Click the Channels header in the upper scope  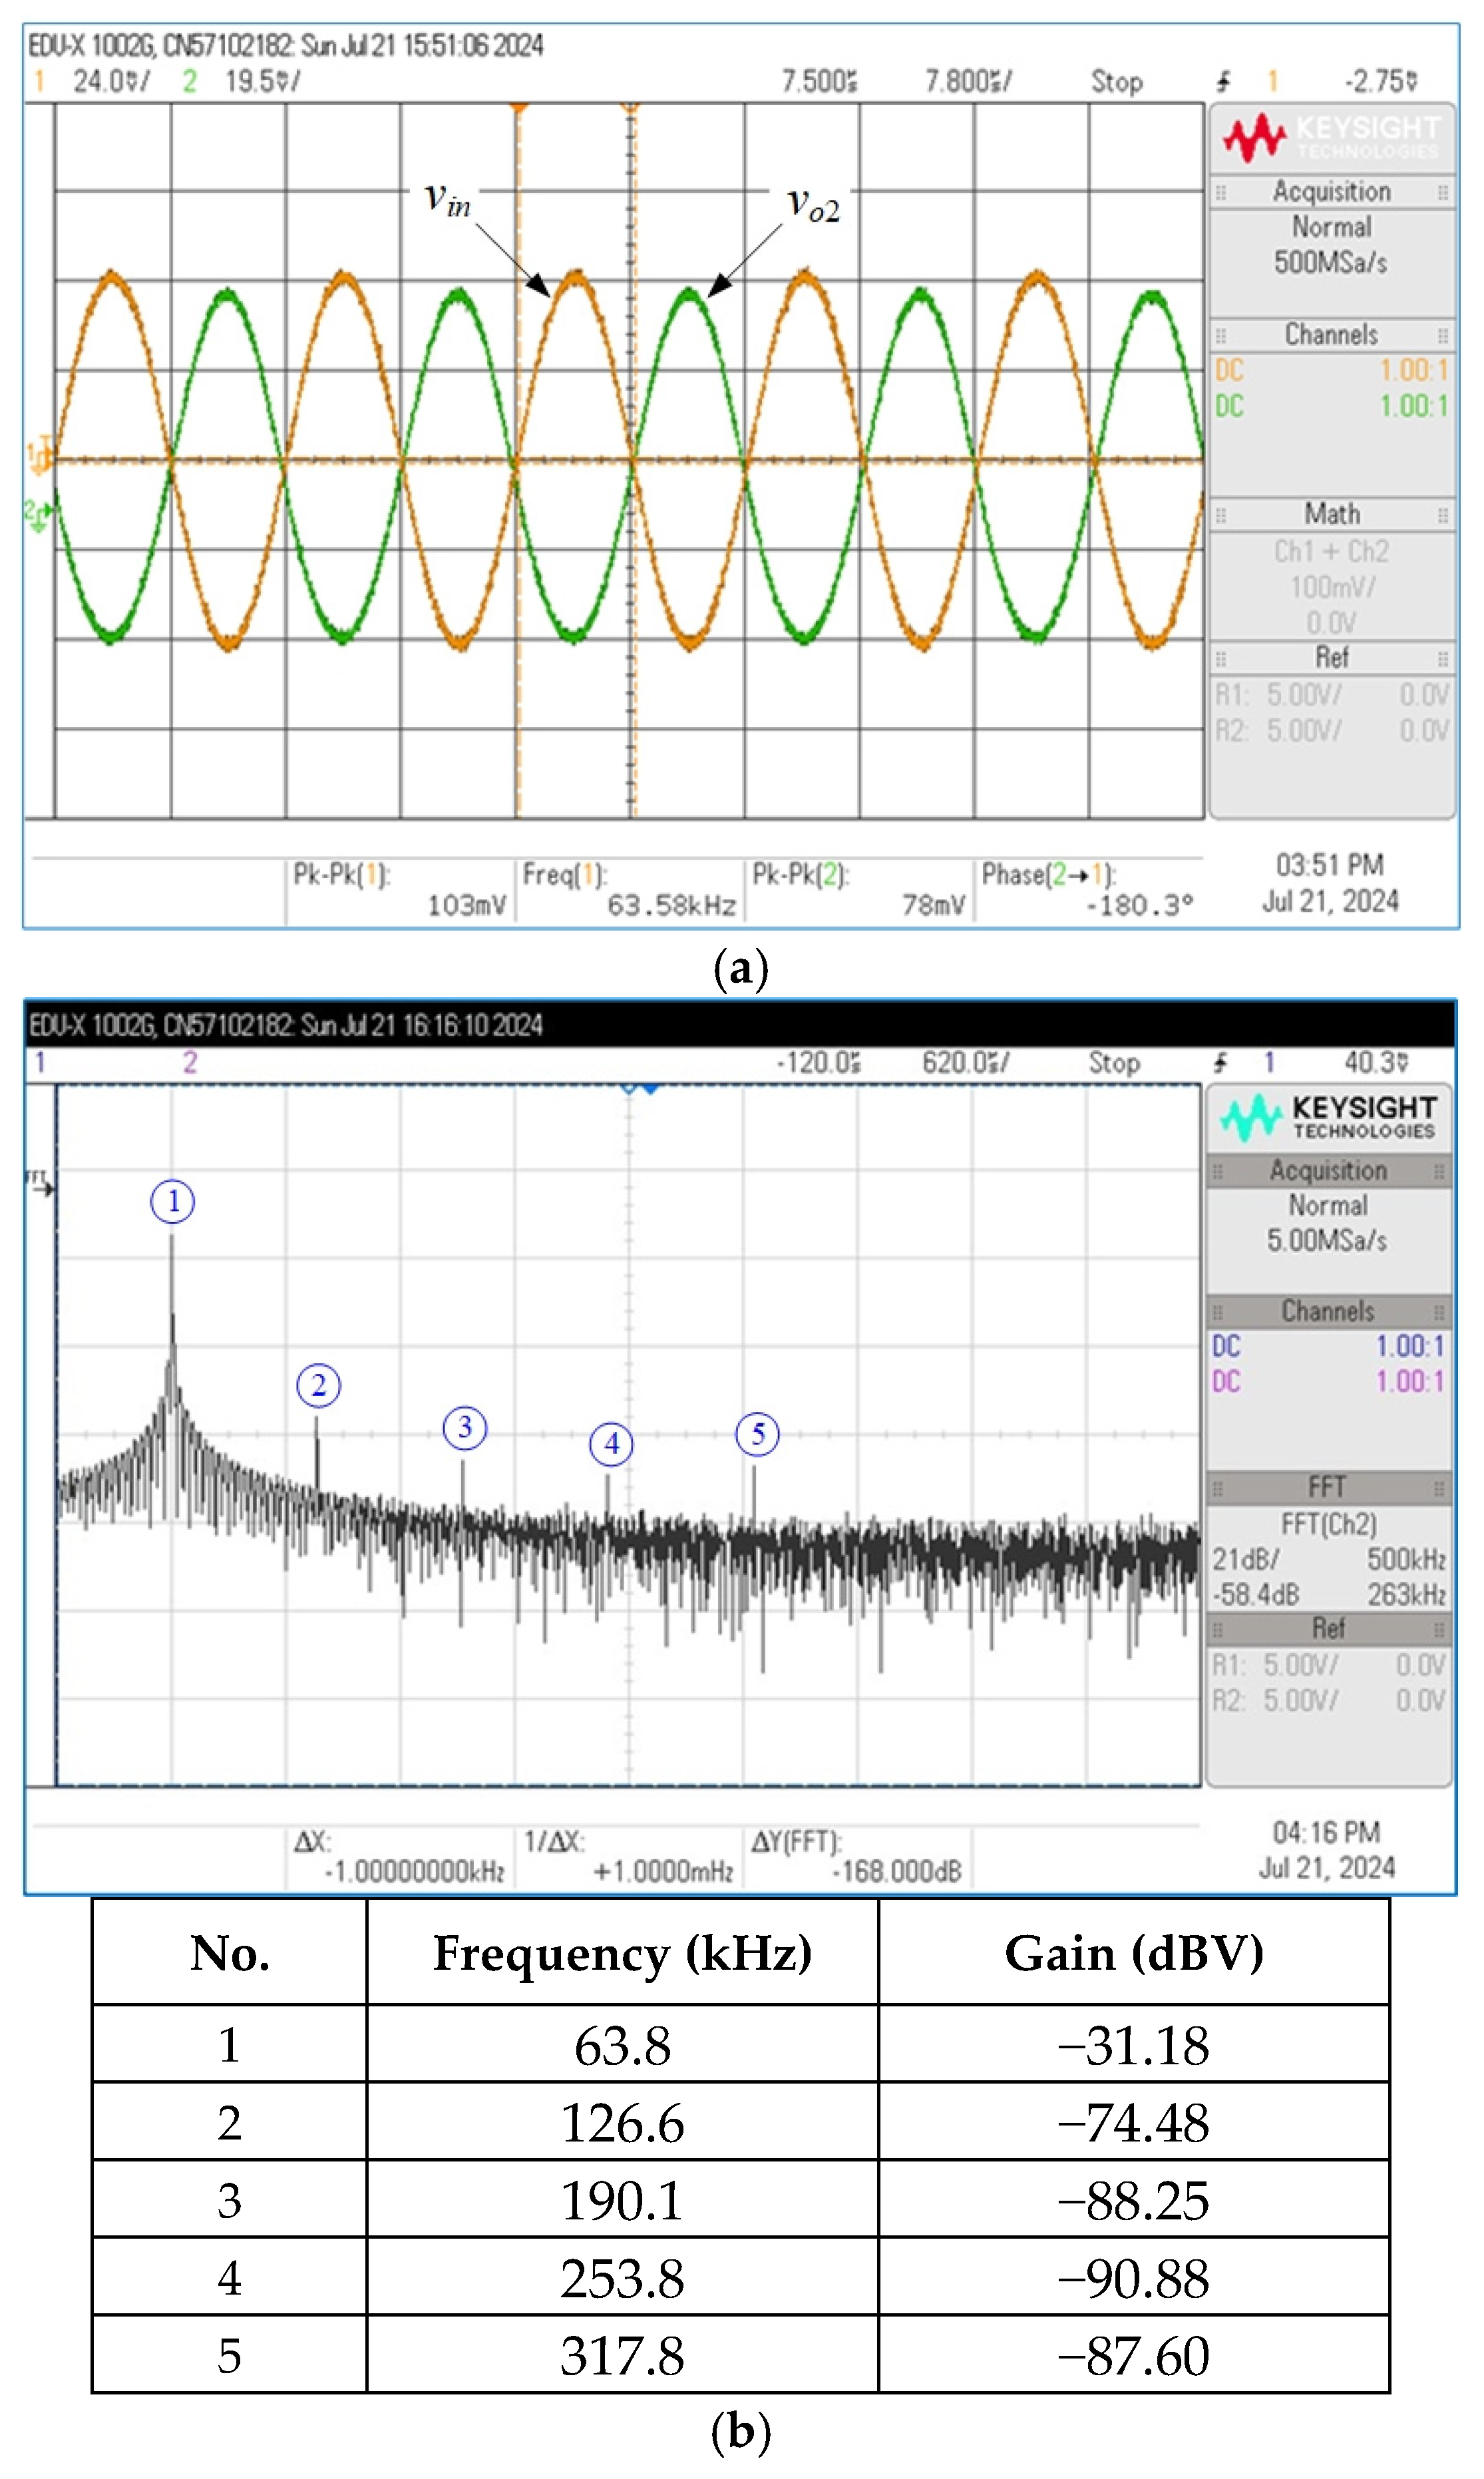(1331, 334)
